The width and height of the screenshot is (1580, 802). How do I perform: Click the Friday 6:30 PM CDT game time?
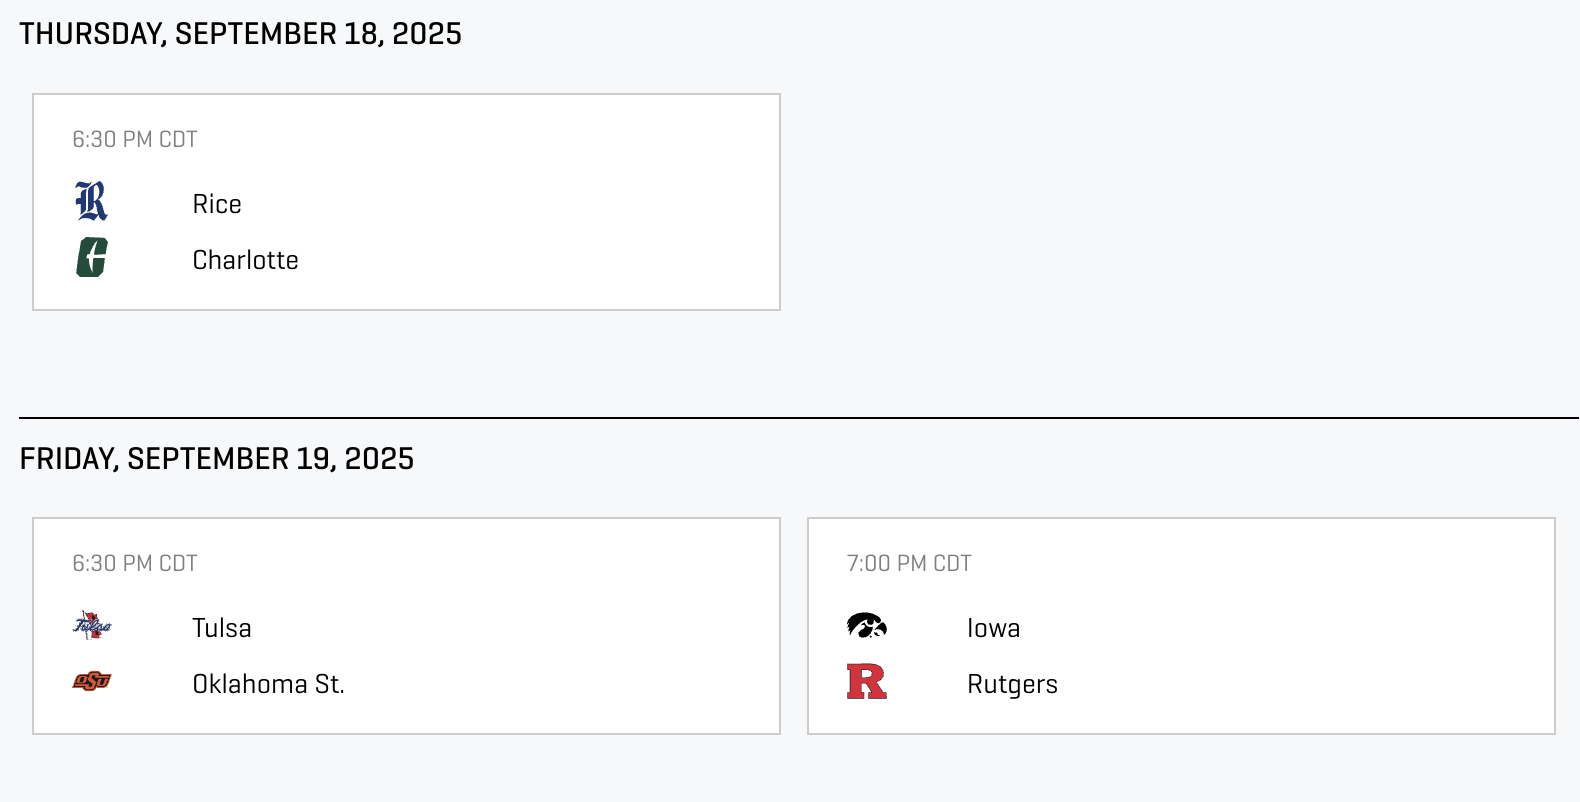(135, 563)
